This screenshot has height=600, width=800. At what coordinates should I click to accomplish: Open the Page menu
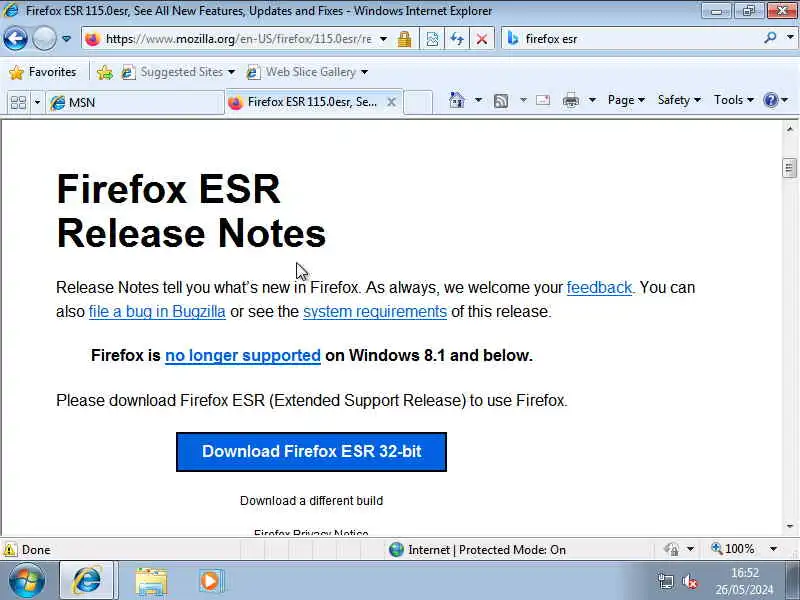(x=626, y=100)
